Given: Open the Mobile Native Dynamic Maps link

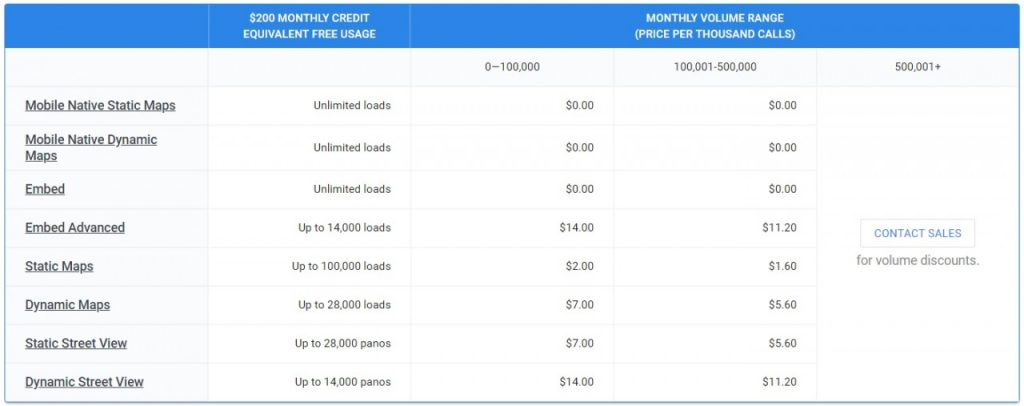Looking at the screenshot, I should click(91, 148).
